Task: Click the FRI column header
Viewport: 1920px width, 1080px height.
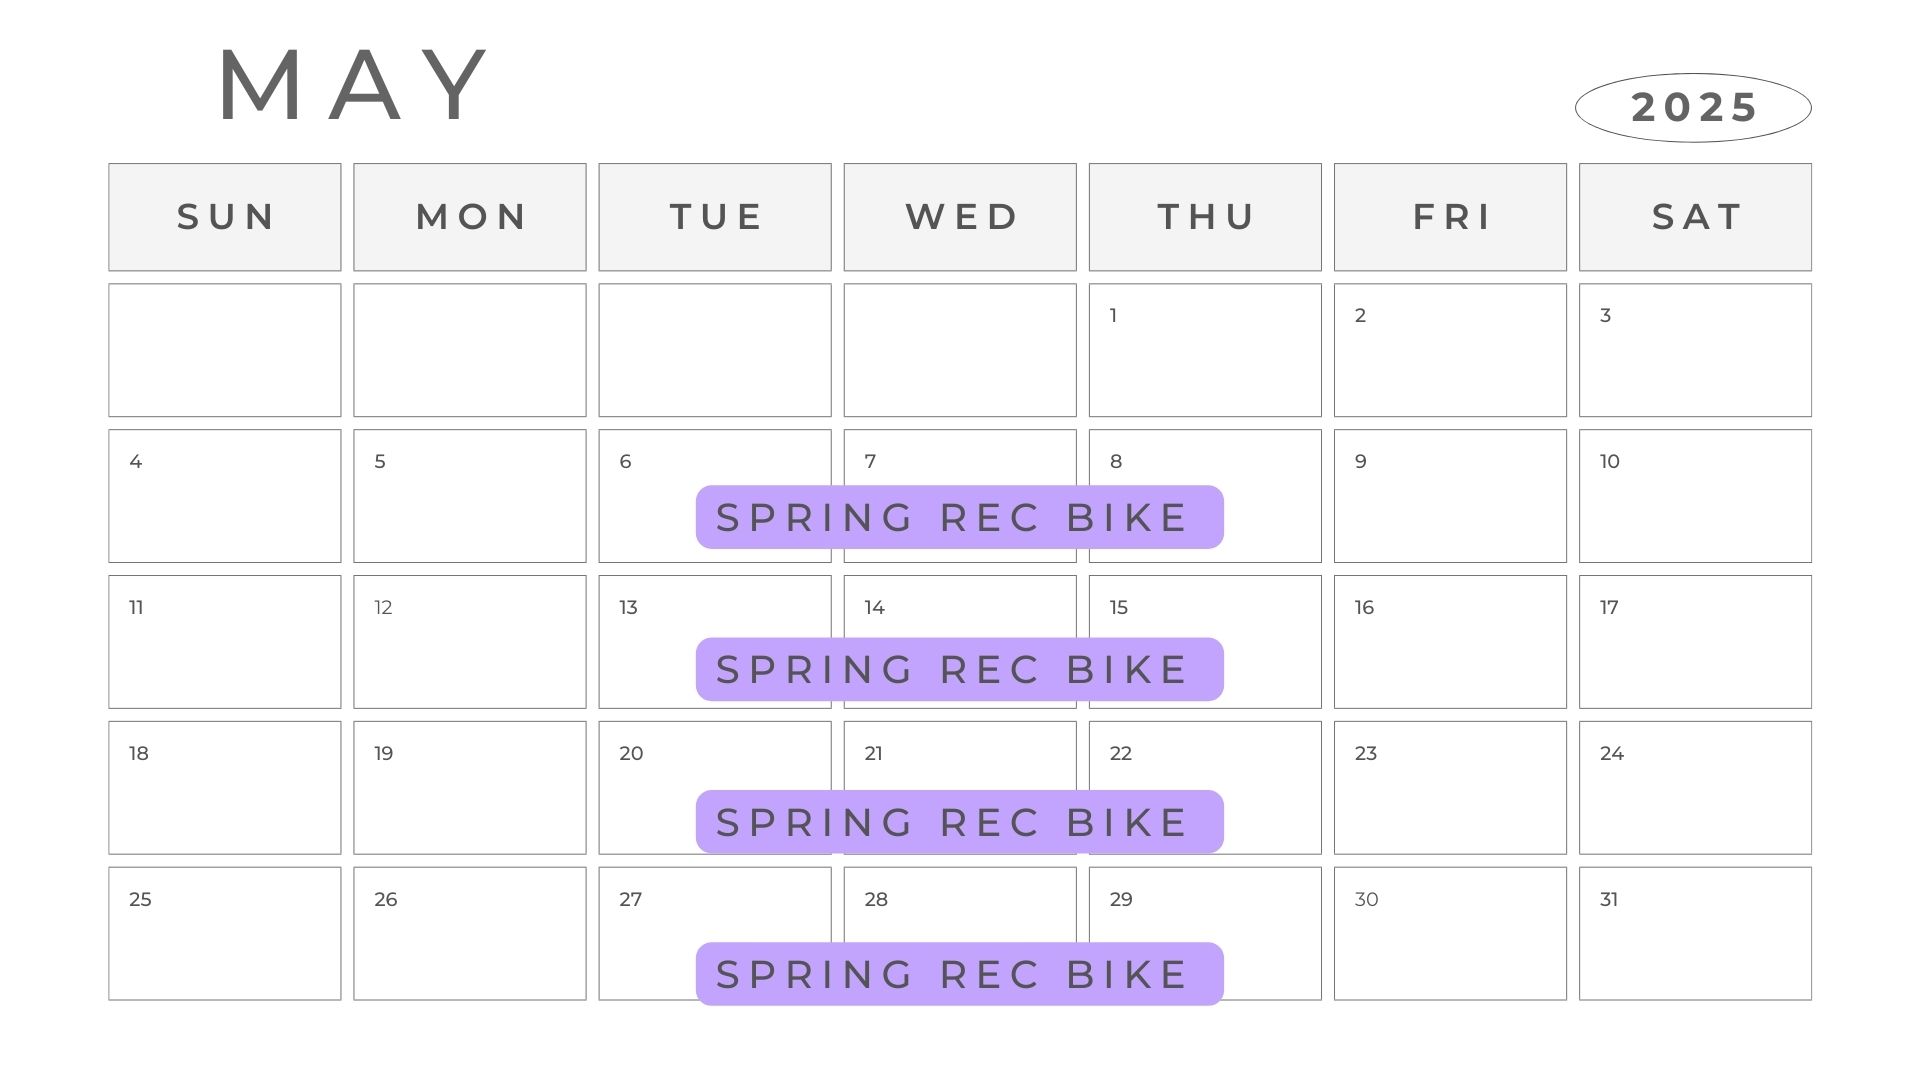Action: coord(1450,217)
